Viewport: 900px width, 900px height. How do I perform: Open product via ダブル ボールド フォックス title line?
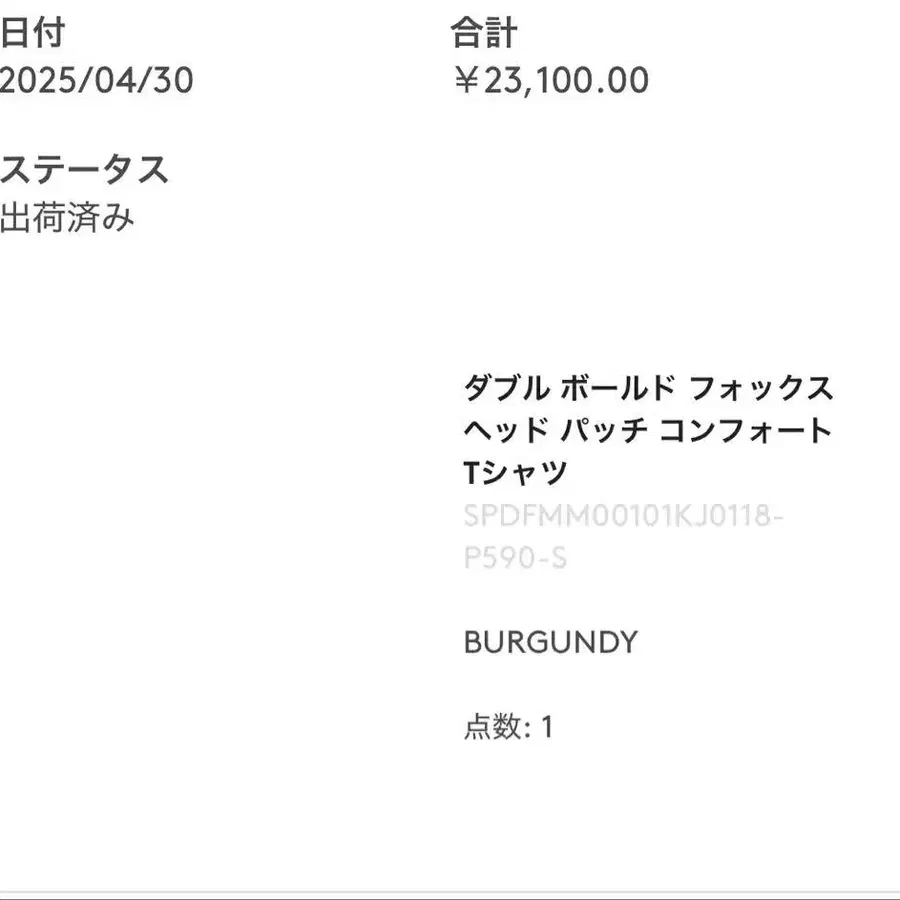649,388
